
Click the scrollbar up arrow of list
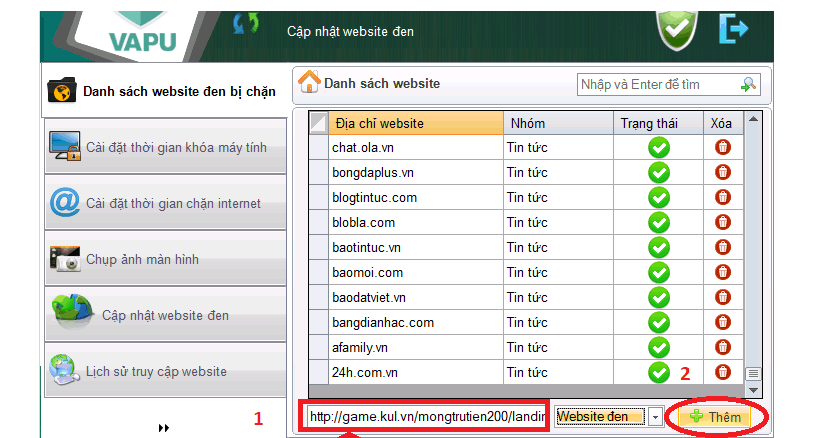(x=753, y=119)
